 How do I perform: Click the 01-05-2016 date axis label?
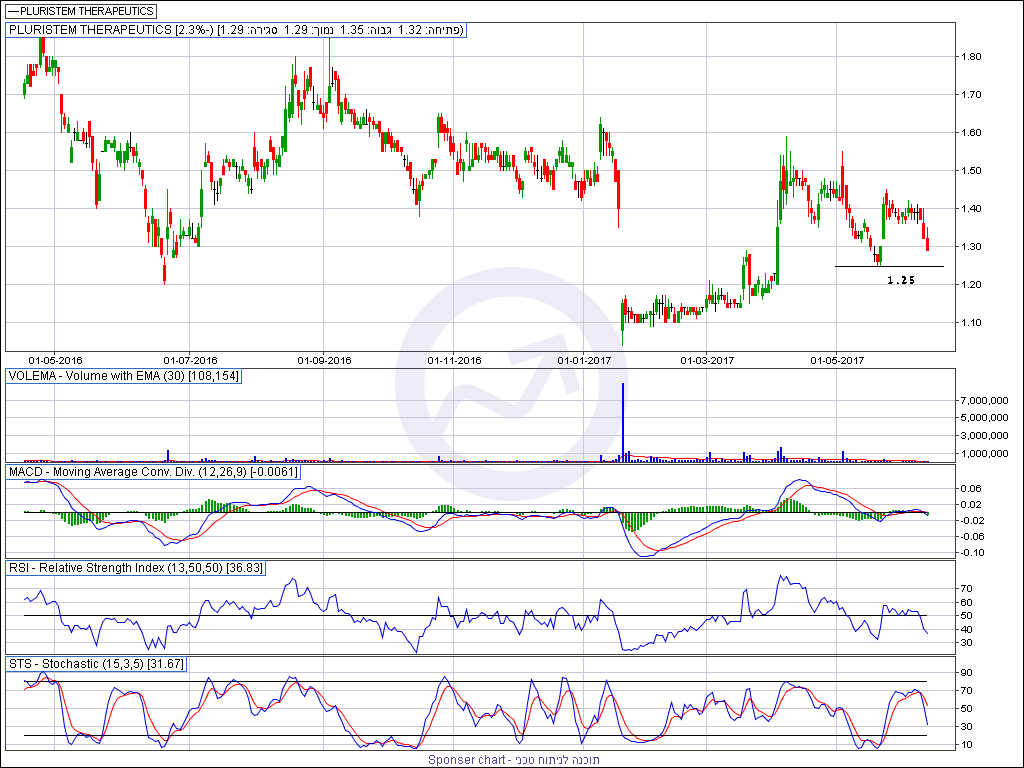pos(55,360)
